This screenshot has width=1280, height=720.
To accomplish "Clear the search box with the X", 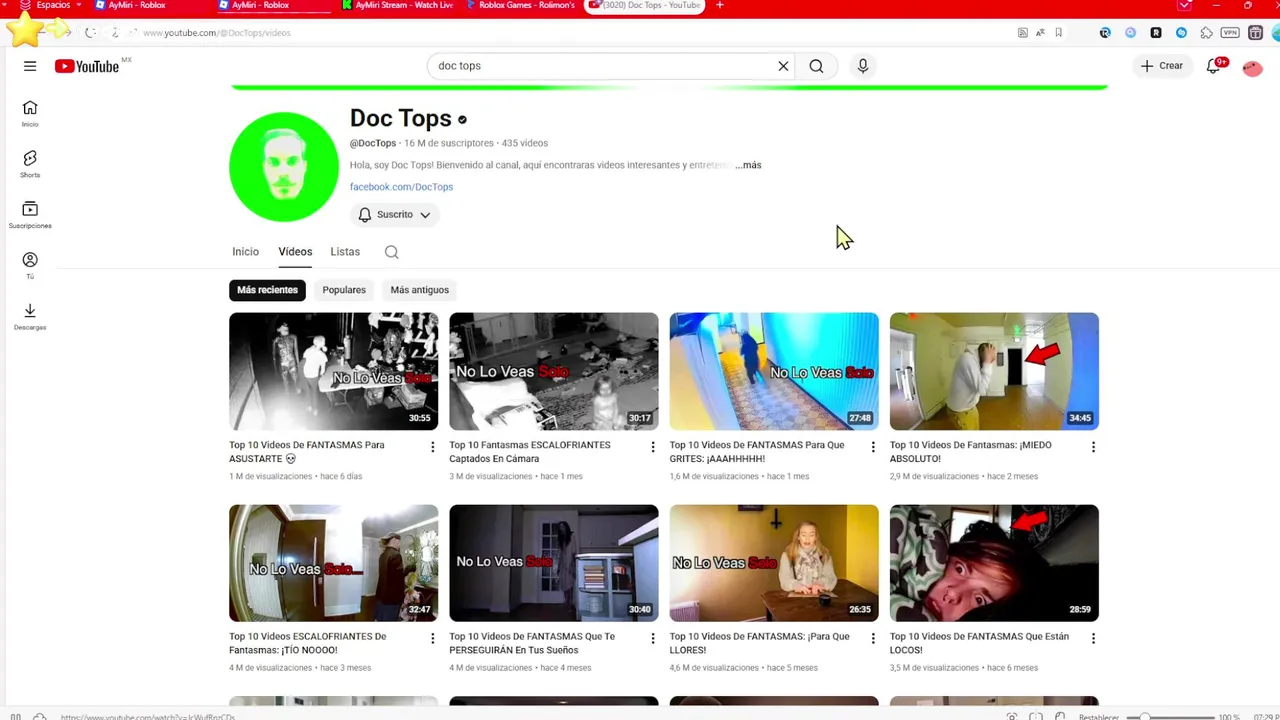I will tap(783, 66).
